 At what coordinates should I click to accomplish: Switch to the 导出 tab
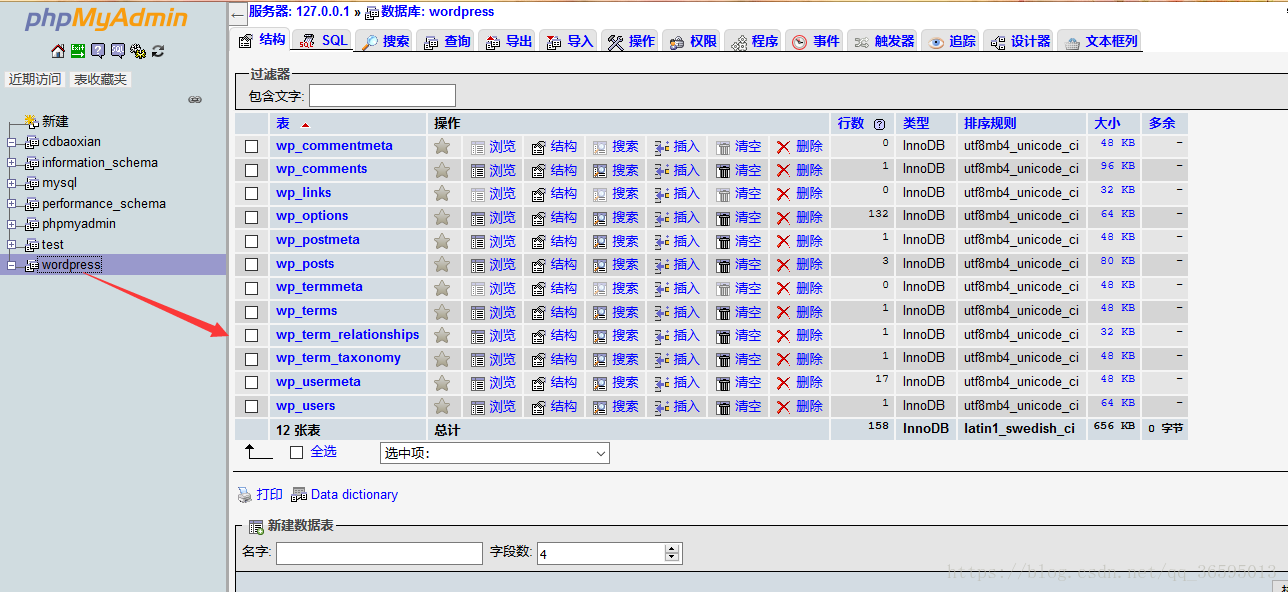[508, 41]
